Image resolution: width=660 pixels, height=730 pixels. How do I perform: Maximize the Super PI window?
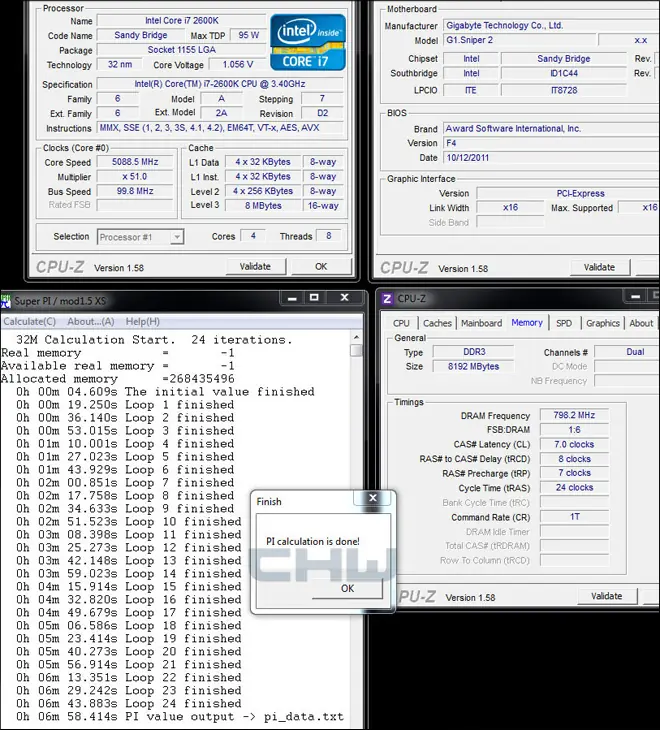[314, 297]
